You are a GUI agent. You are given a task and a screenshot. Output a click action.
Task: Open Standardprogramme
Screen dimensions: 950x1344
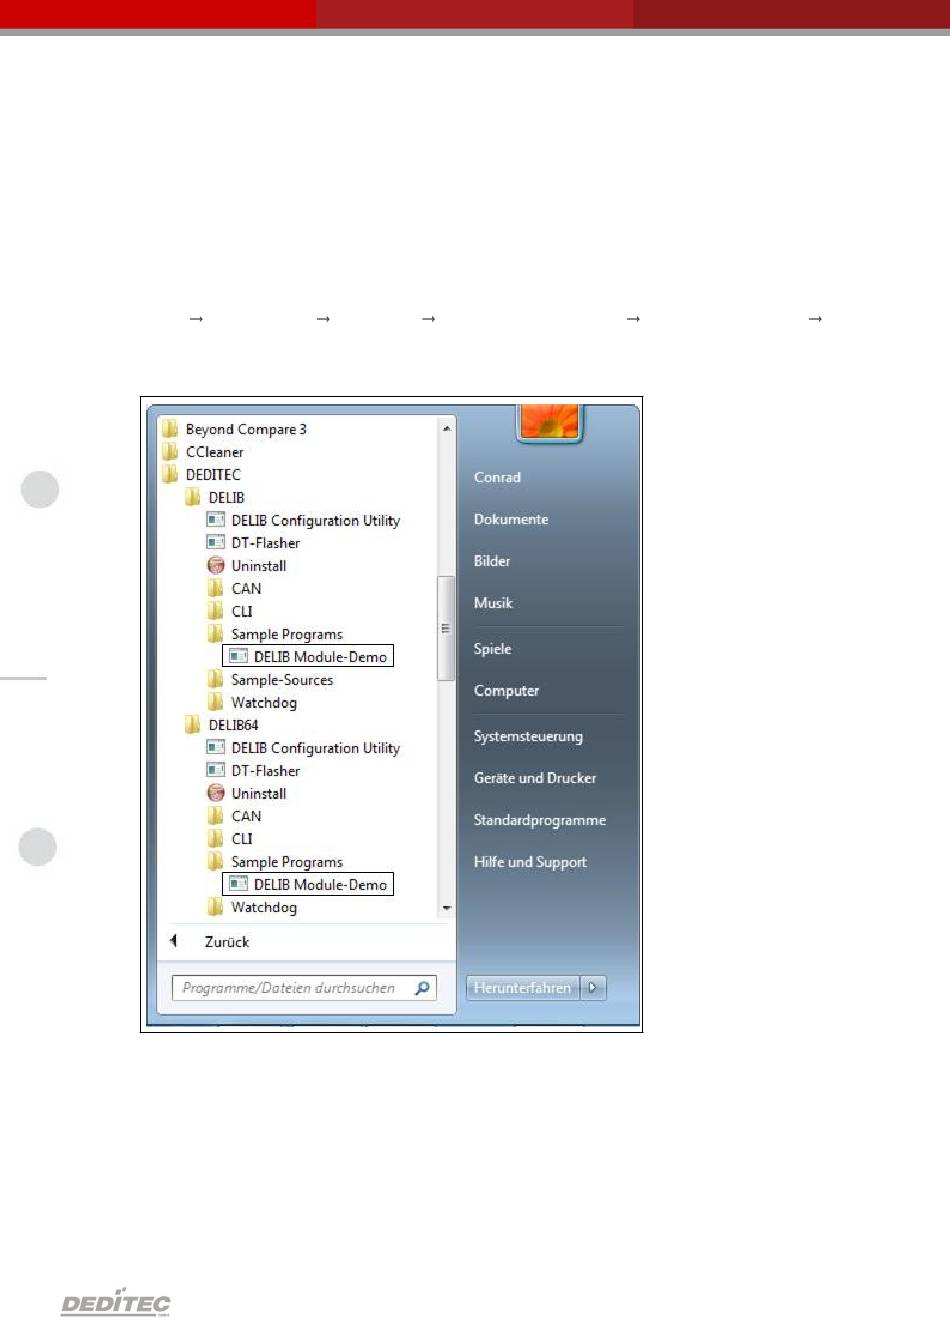540,820
